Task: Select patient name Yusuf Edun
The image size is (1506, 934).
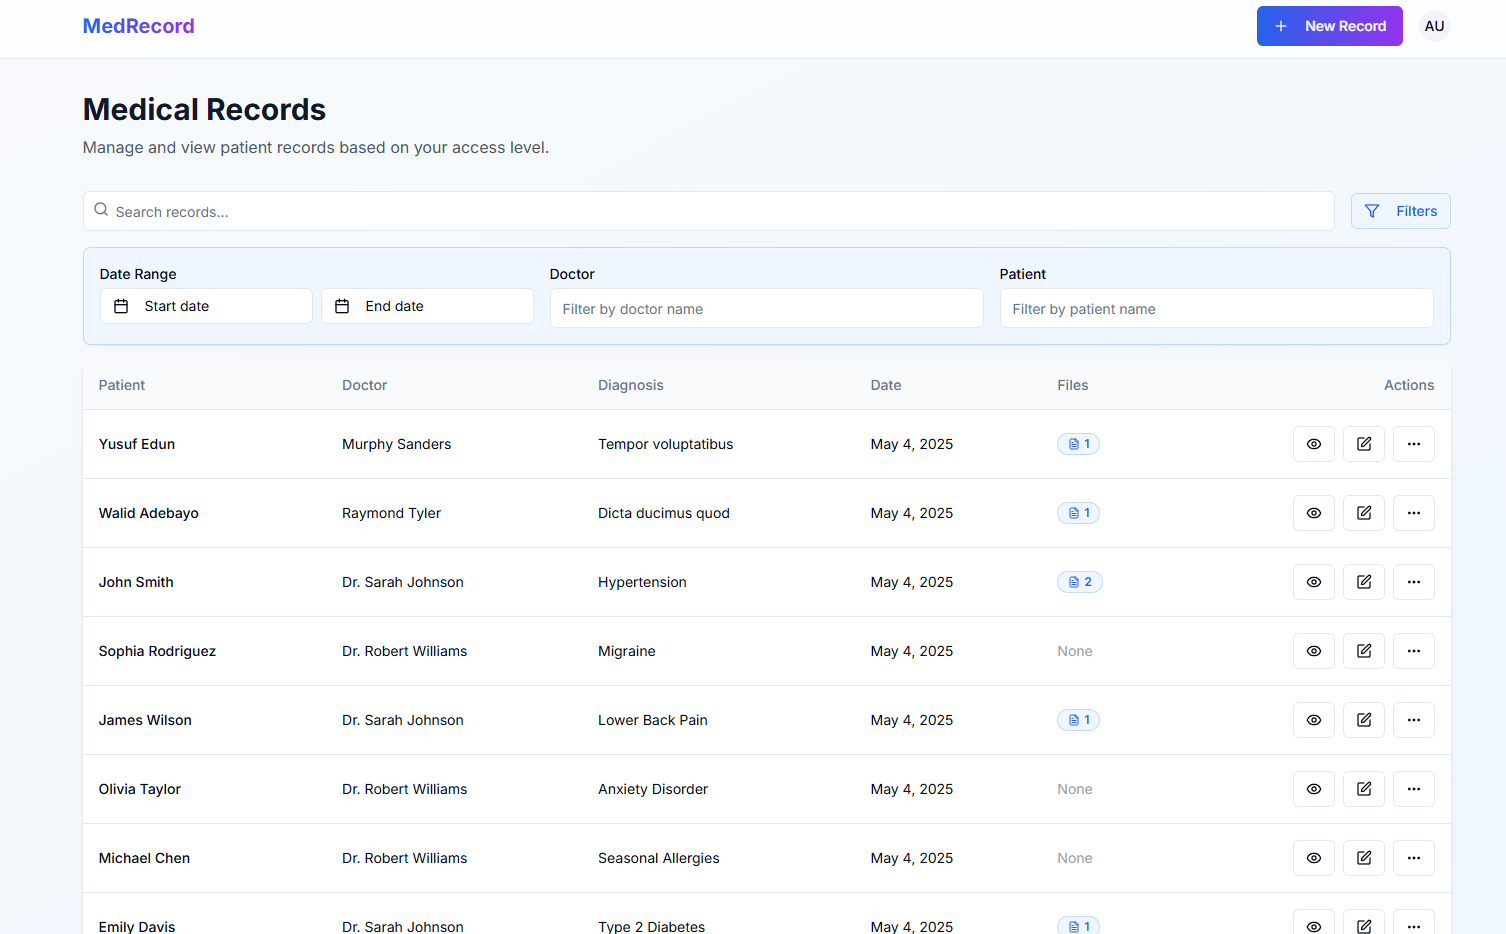Action: pyautogui.click(x=137, y=444)
